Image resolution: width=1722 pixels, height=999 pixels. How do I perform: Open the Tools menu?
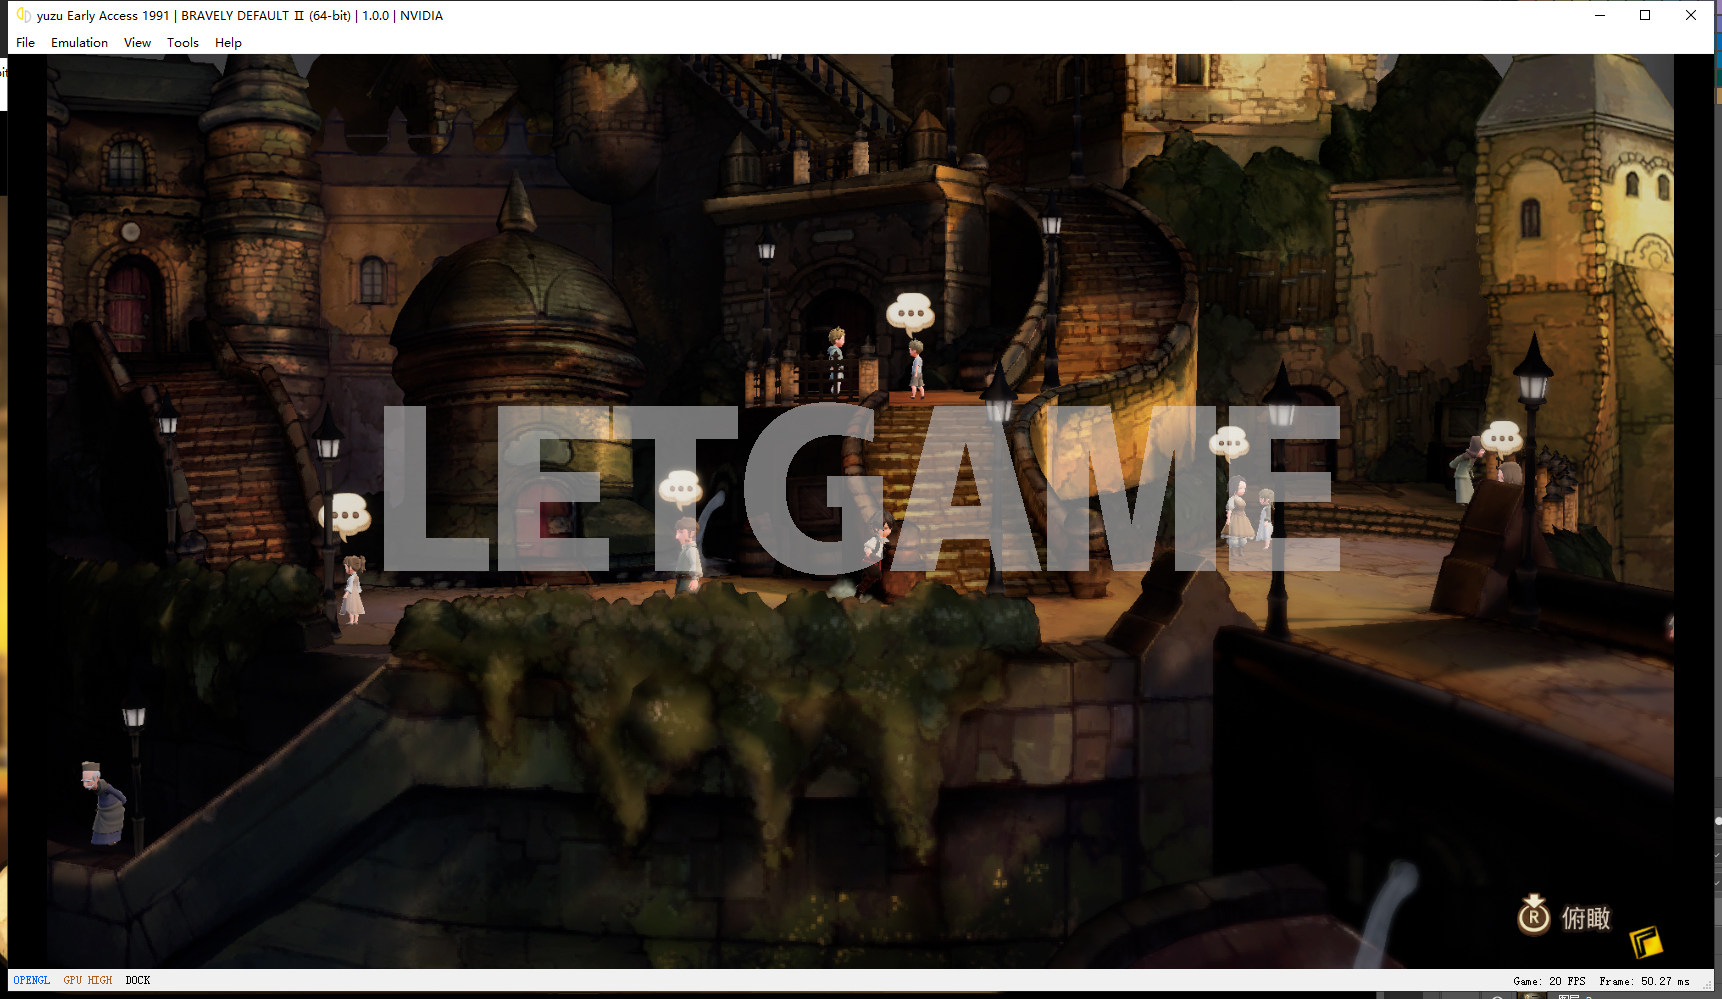coord(182,43)
